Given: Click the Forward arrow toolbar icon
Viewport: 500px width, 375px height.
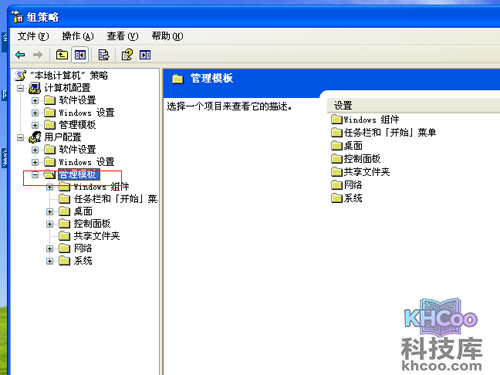Looking at the screenshot, I should pos(37,55).
